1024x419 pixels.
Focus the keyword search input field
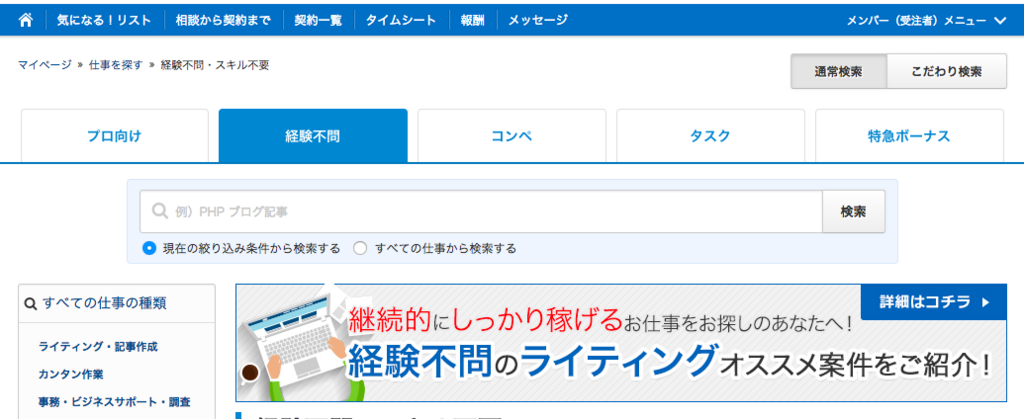(481, 211)
